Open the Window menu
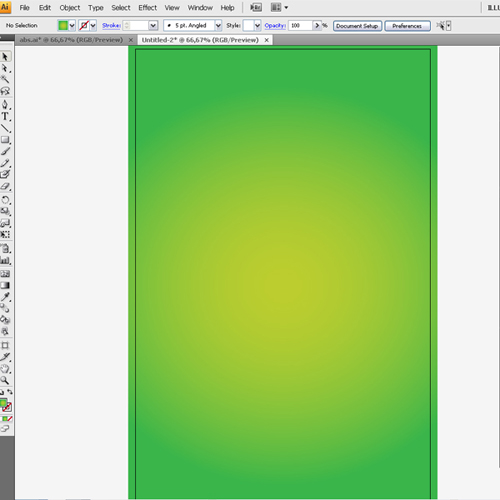 pos(200,8)
